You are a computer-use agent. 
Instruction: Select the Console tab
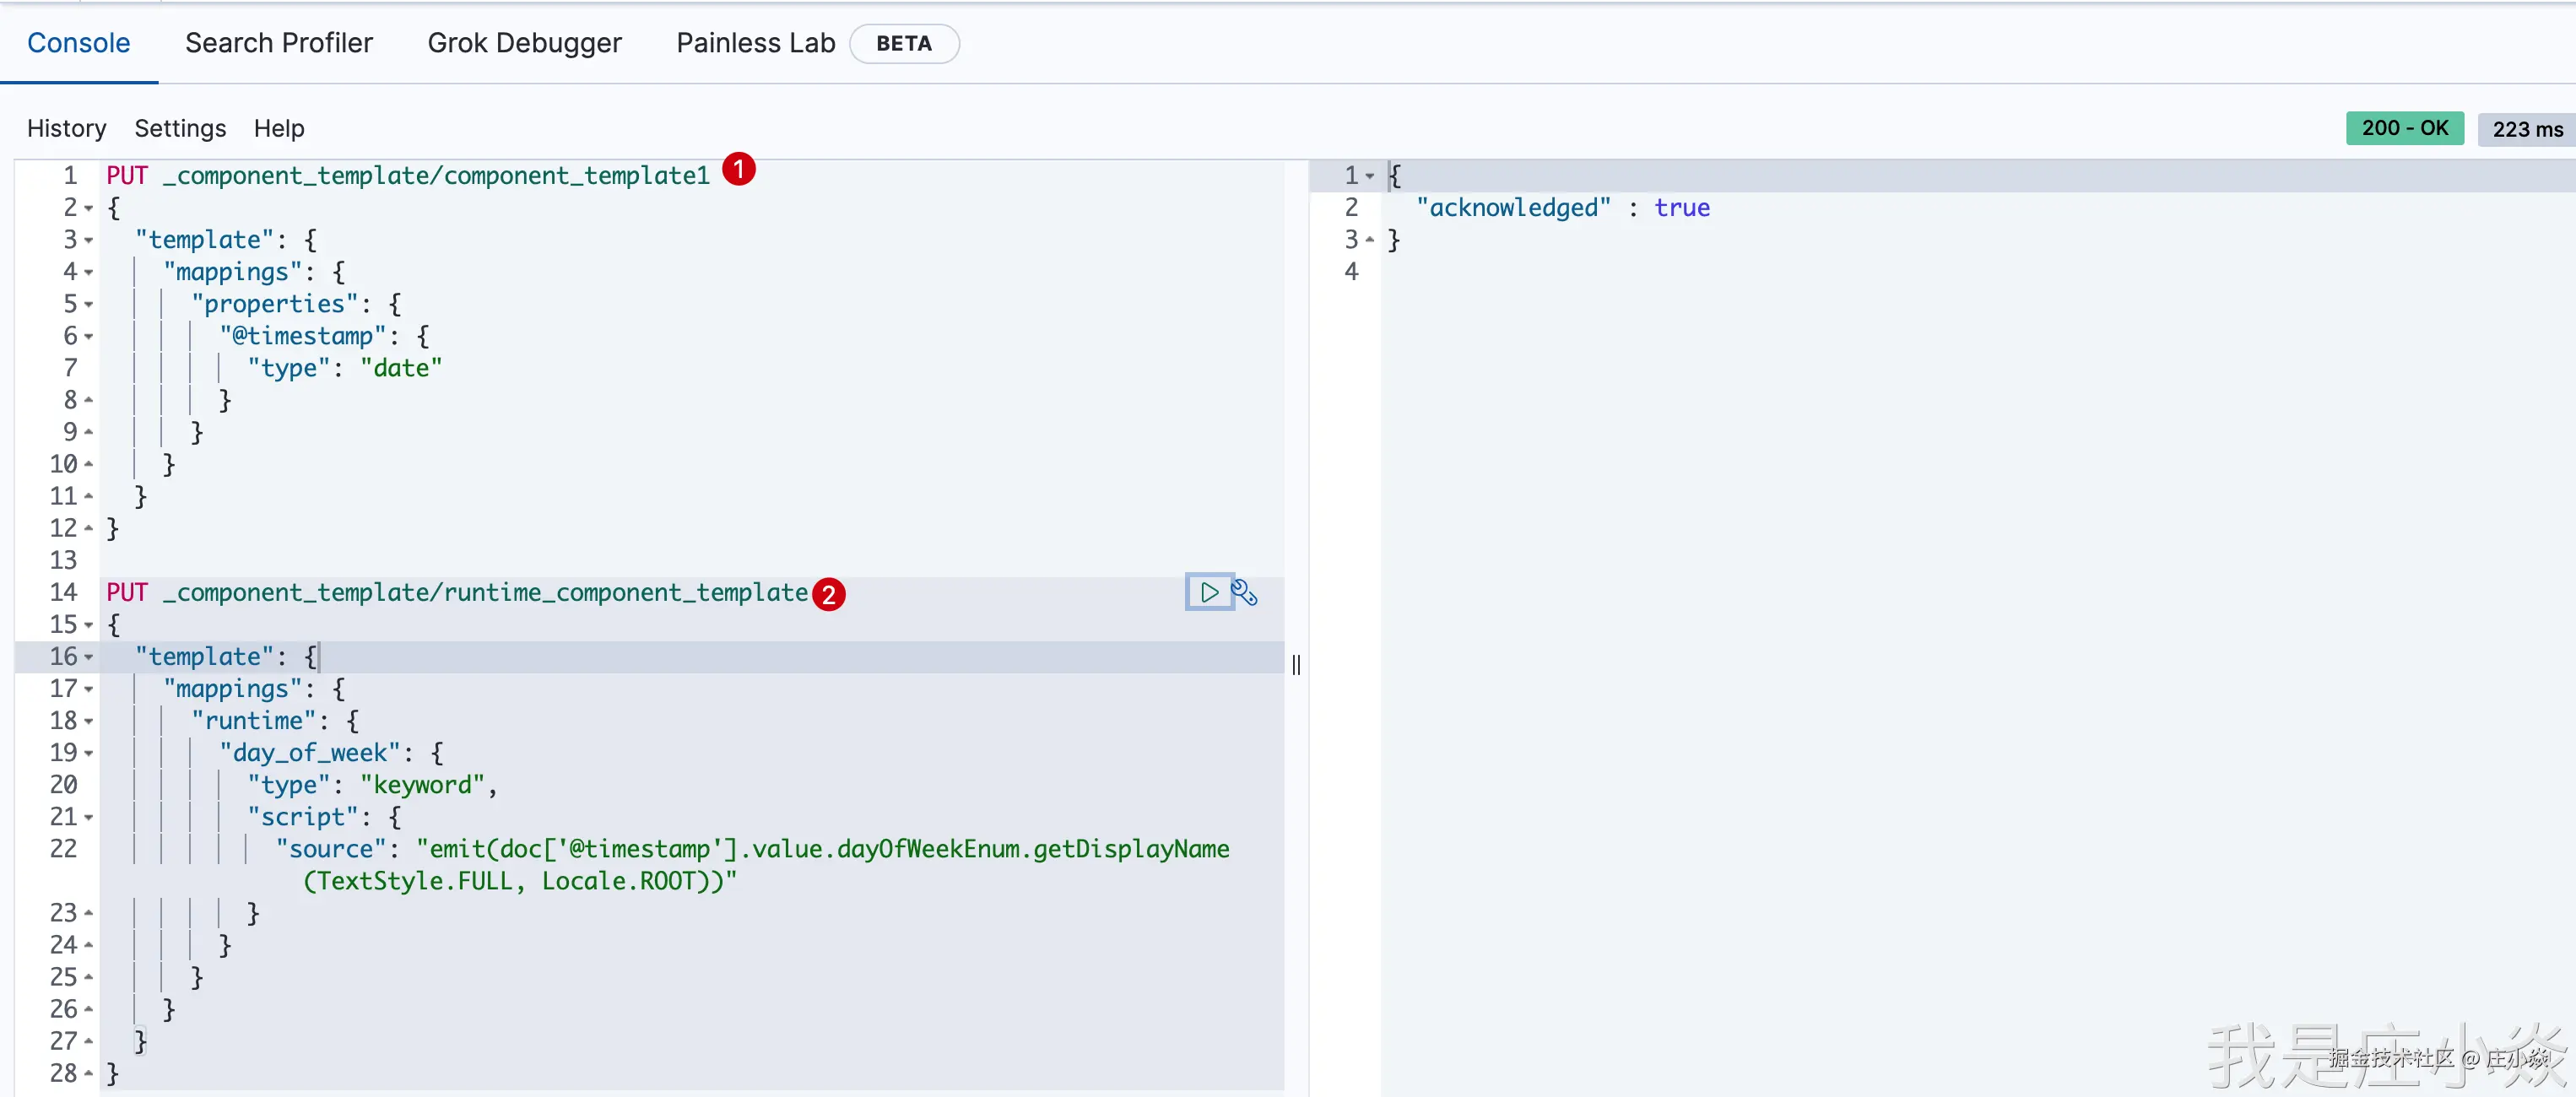(x=78, y=43)
